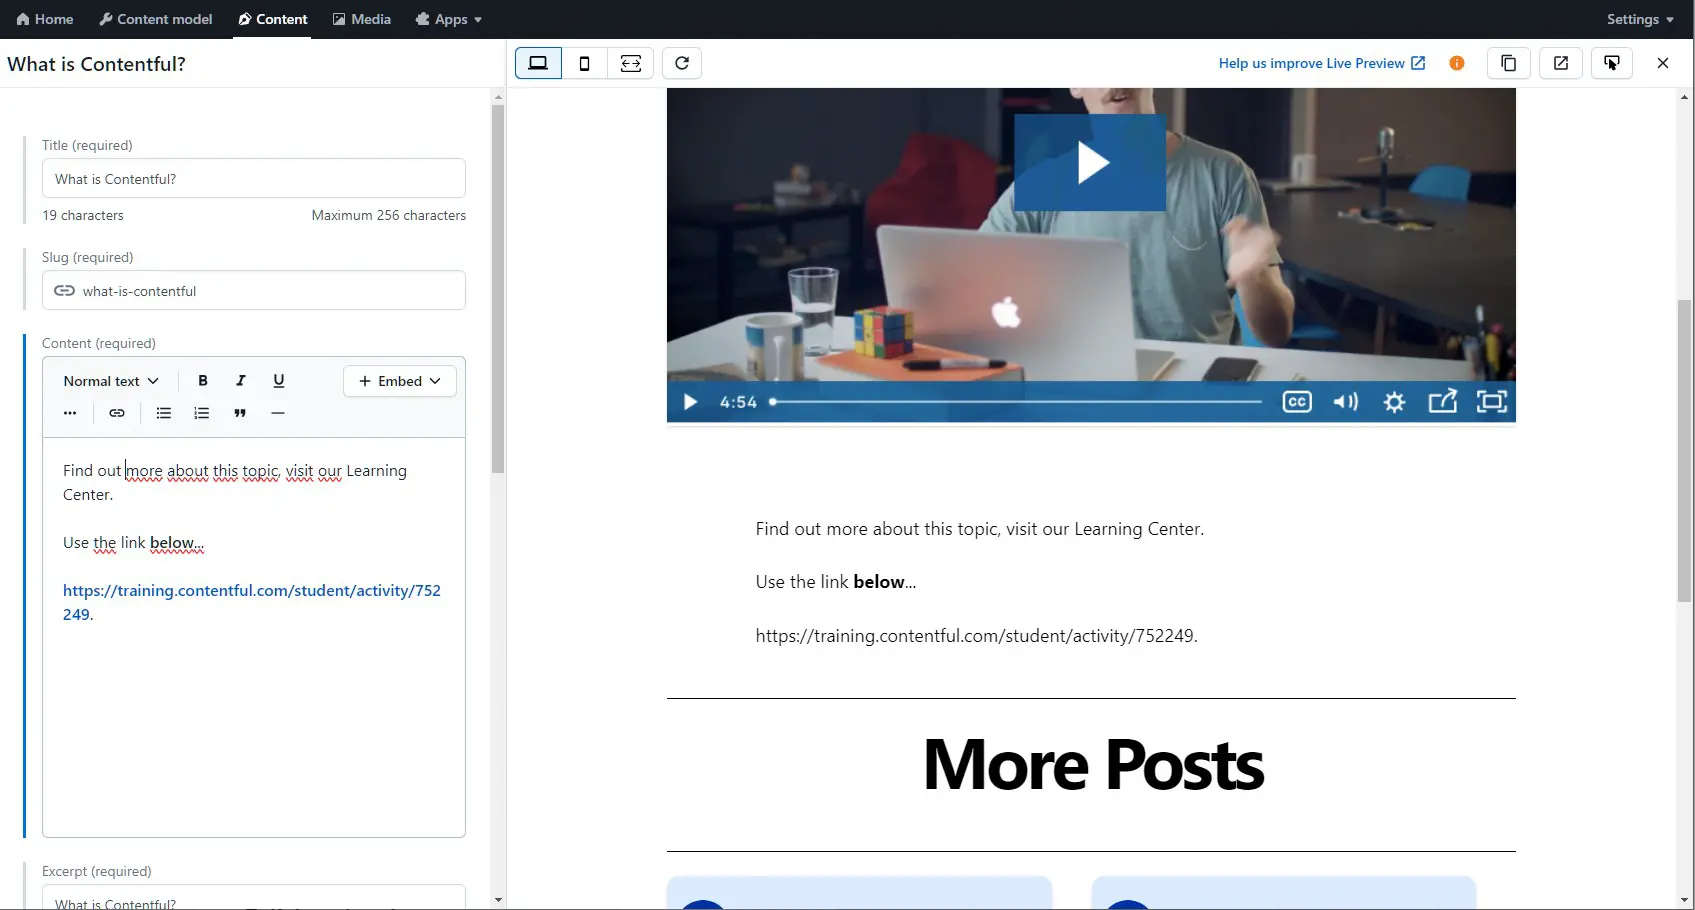Edit the Slug input field
This screenshot has width=1695, height=910.
point(254,291)
